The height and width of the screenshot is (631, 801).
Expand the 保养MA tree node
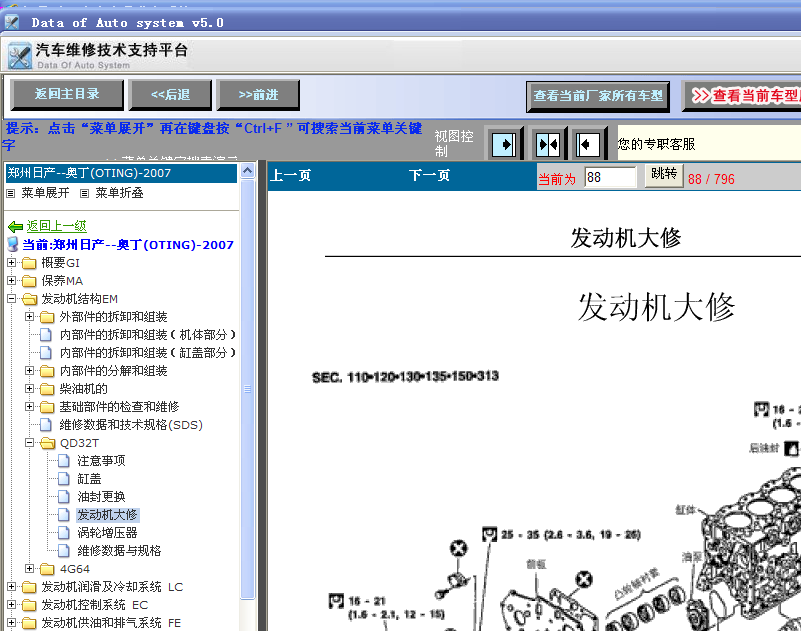(x=11, y=281)
